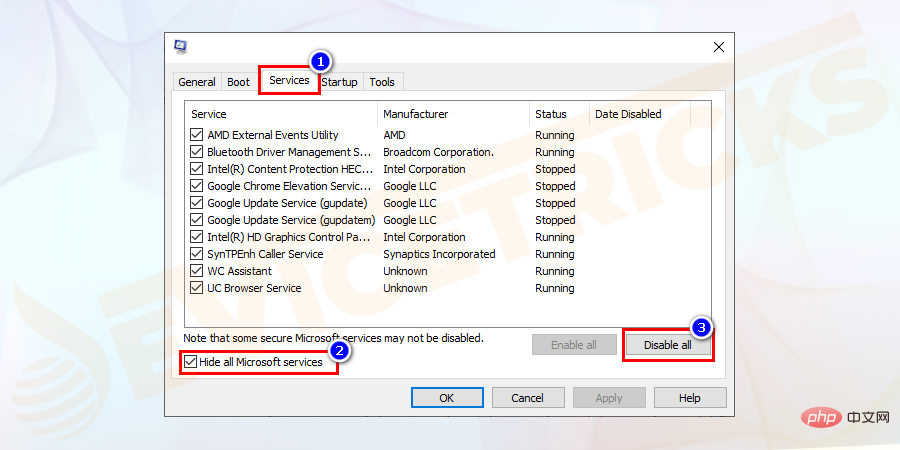
Task: Click Broadcom Corporation manufacturer cell
Action: click(439, 152)
